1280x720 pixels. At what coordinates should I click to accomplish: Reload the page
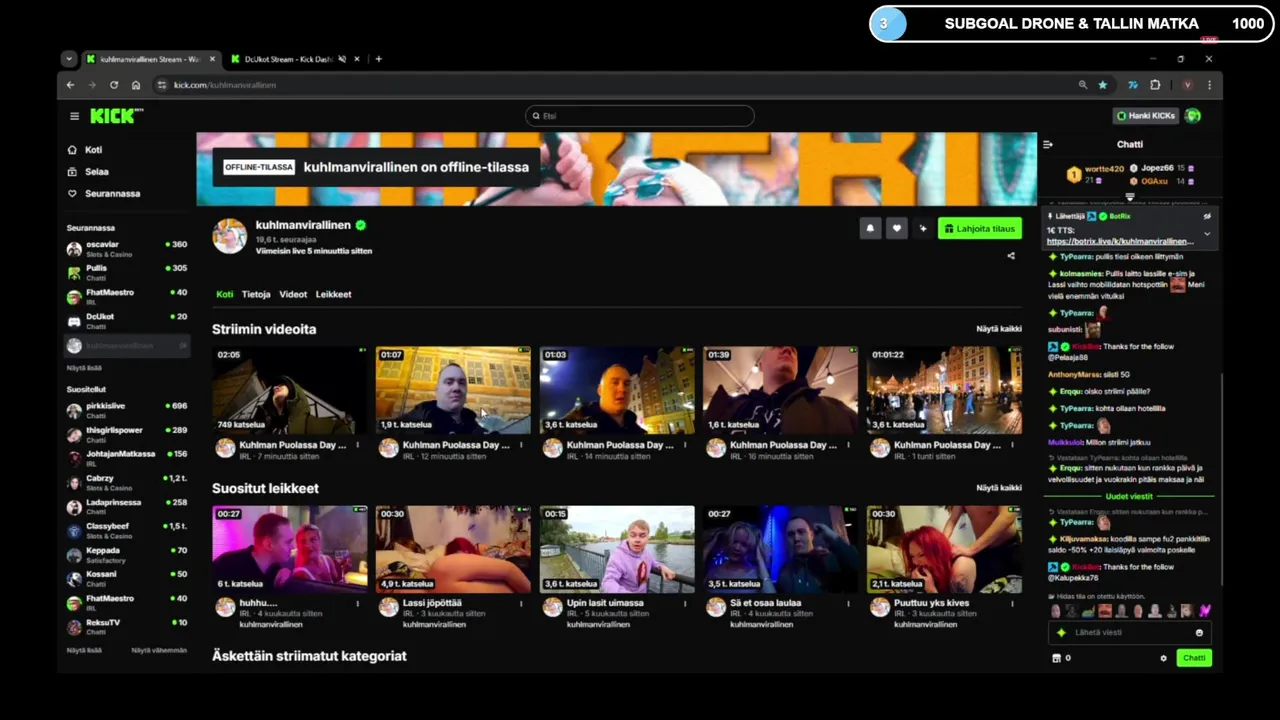pos(114,85)
